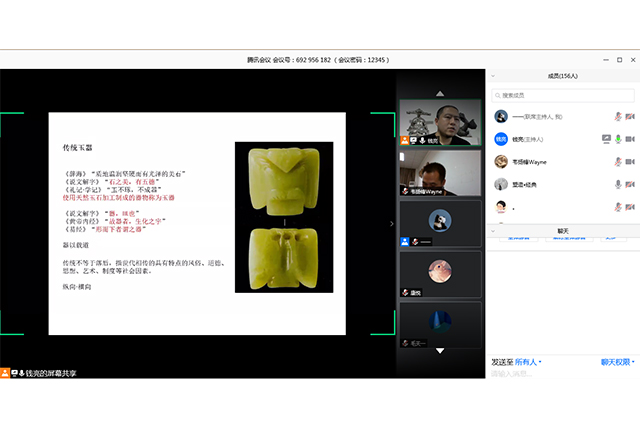Toggle camera for 韦培峰Wayne in member list
The width and height of the screenshot is (640, 427).
(x=630, y=162)
